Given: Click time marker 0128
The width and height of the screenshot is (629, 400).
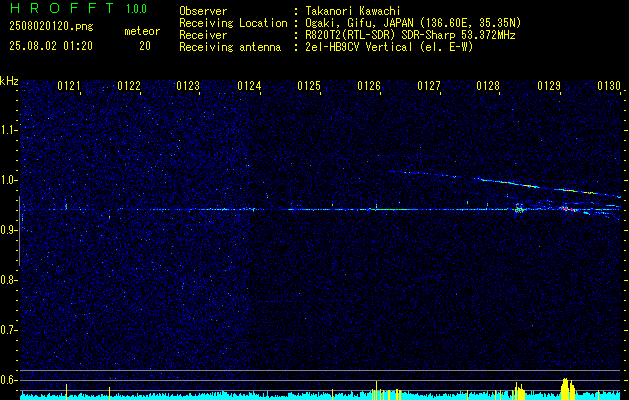Looking at the screenshot, I should [488, 86].
